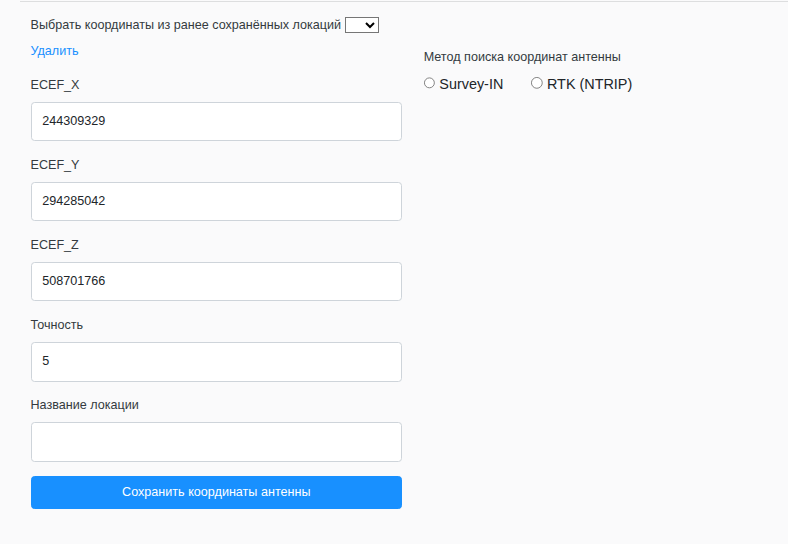The image size is (788, 544).
Task: Focus the ECEF_X input field
Action: point(216,121)
